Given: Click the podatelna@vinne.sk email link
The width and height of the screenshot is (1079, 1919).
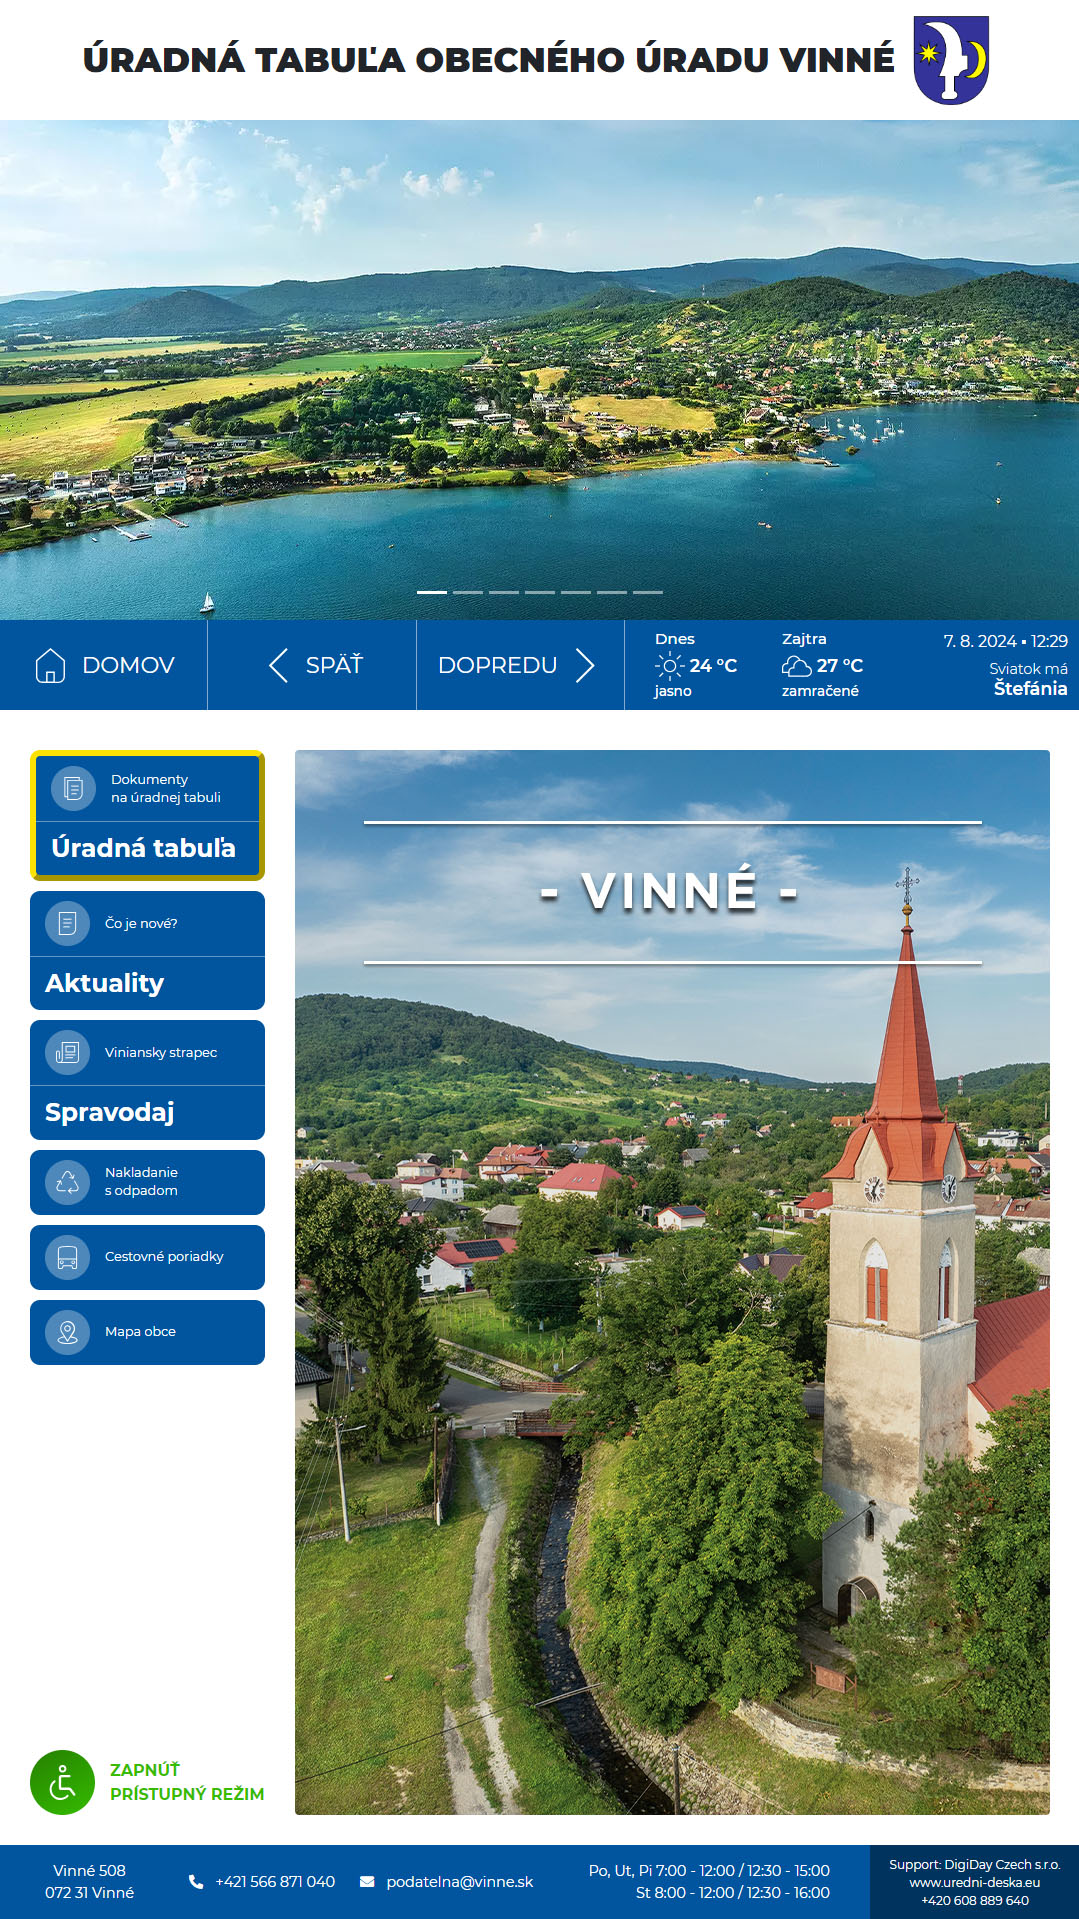Looking at the screenshot, I should (460, 1882).
